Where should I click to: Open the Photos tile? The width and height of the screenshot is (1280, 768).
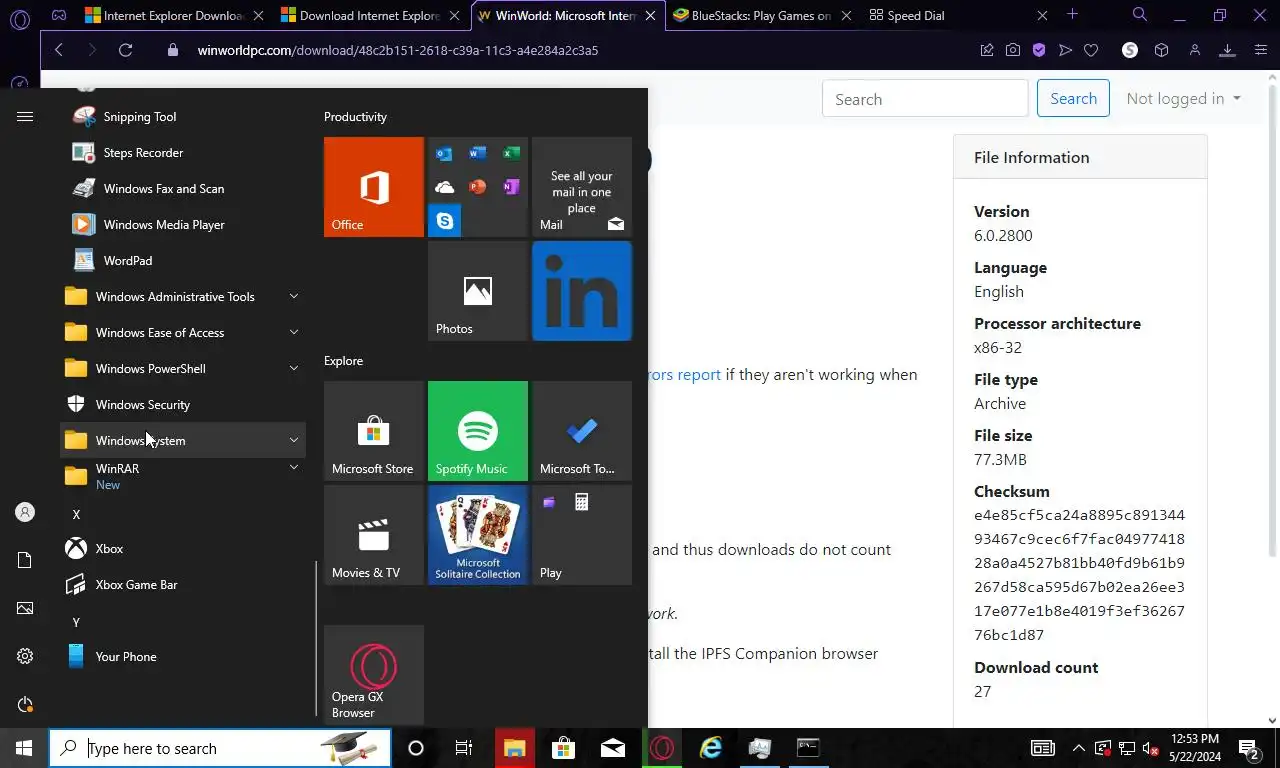[478, 291]
